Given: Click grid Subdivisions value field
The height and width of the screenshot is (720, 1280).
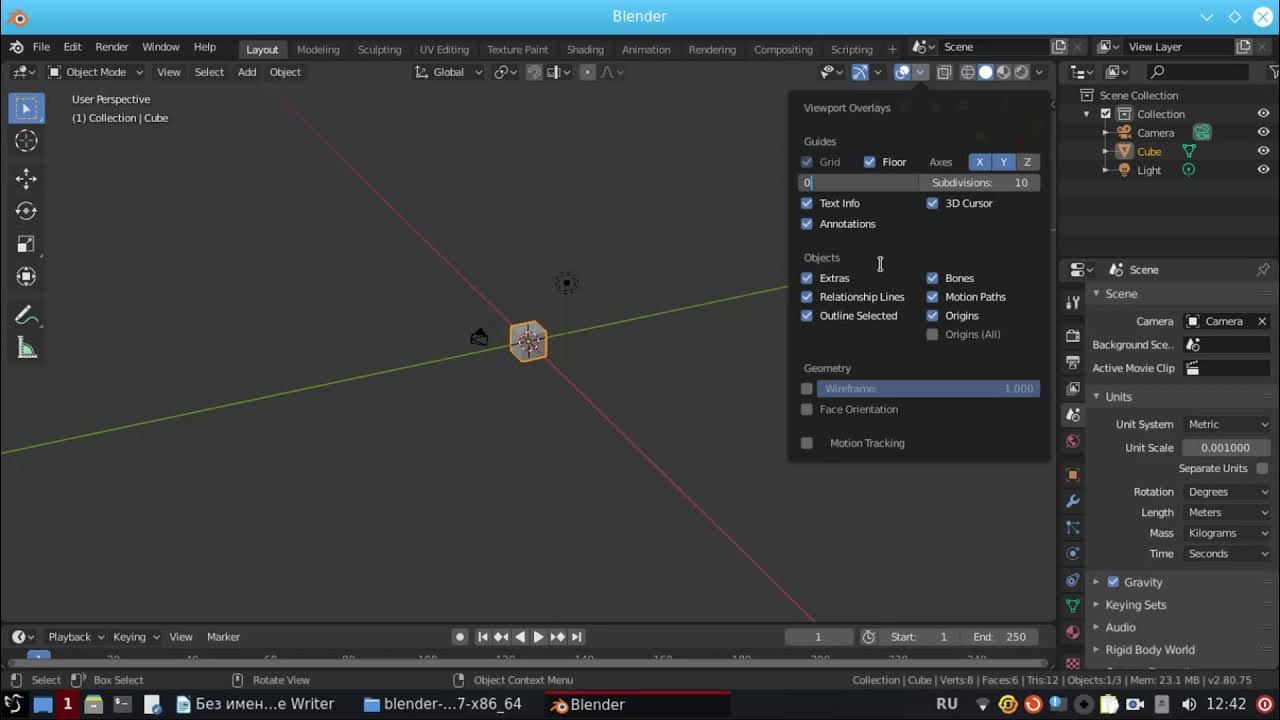Looking at the screenshot, I should pos(980,183).
